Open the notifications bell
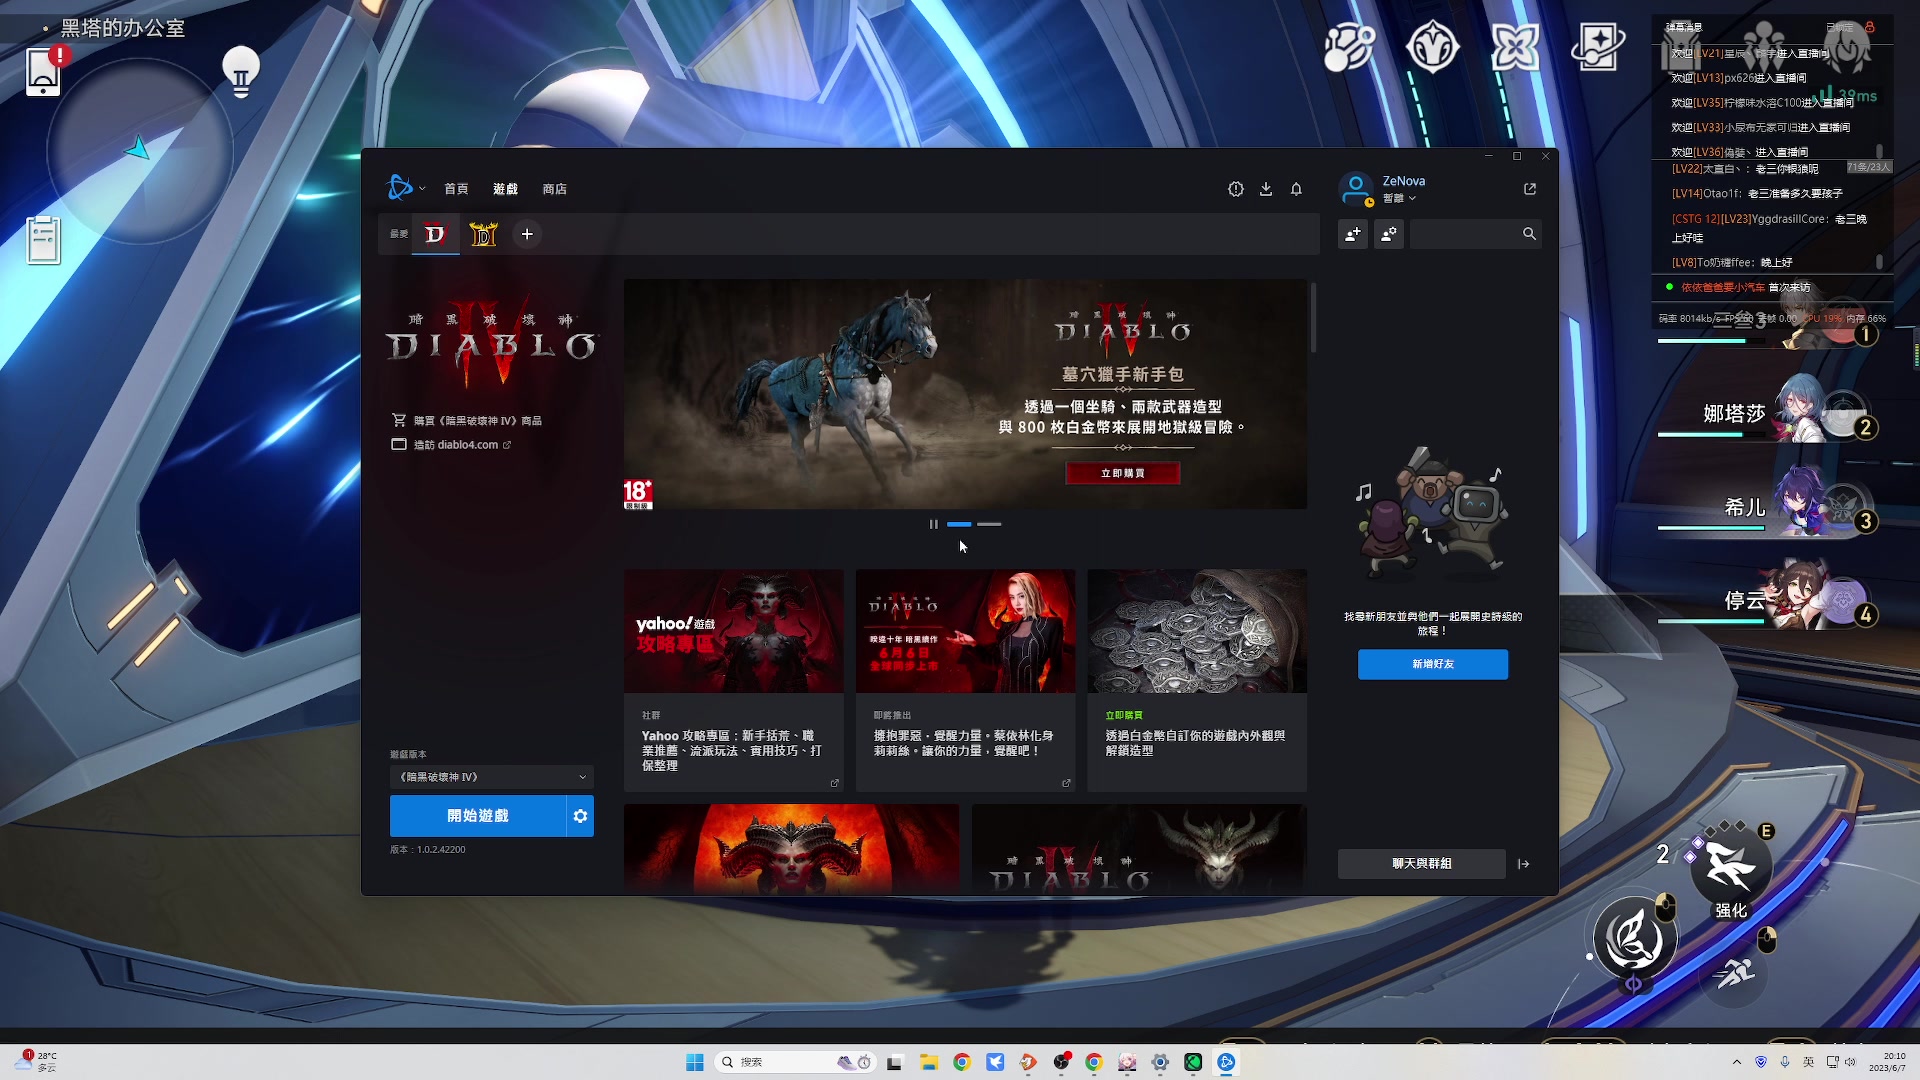This screenshot has height=1080, width=1920. pos(1296,189)
